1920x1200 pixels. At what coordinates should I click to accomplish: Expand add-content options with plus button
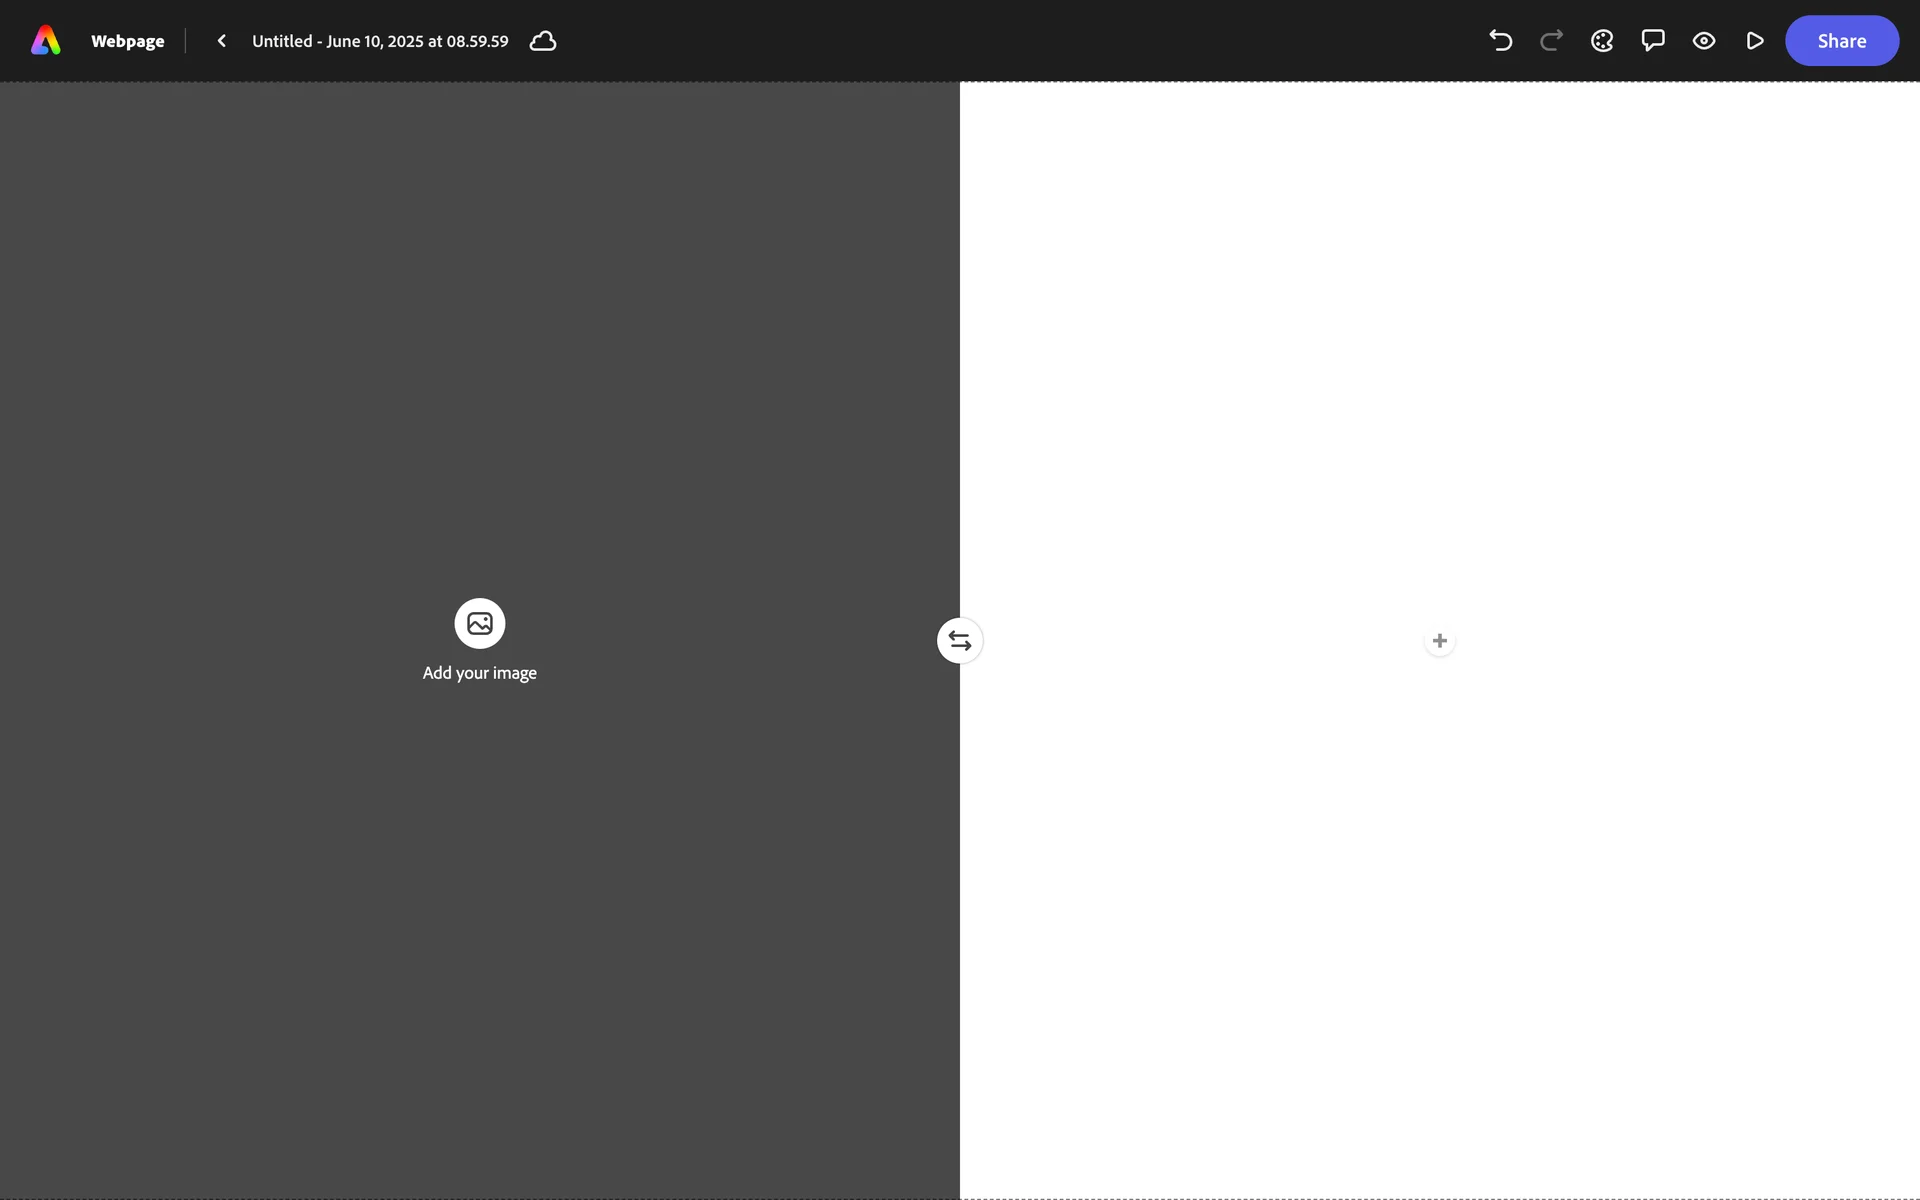(x=1439, y=641)
